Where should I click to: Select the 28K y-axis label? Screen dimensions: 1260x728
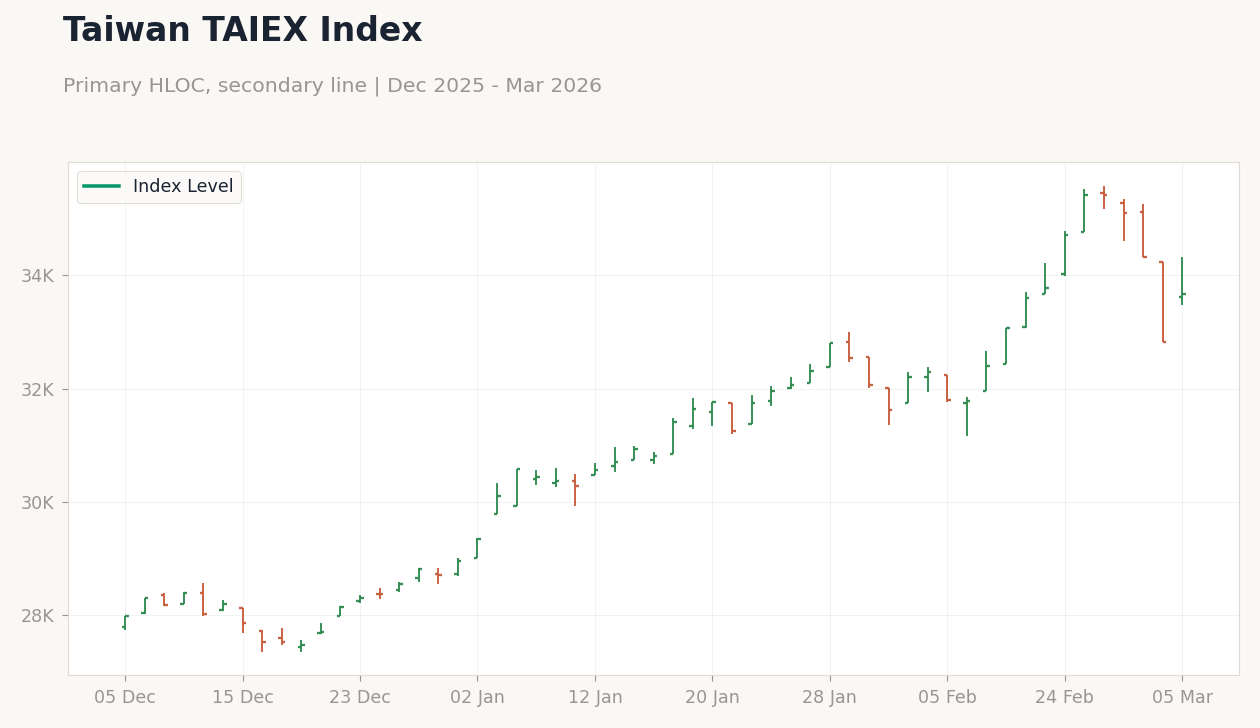[x=38, y=616]
